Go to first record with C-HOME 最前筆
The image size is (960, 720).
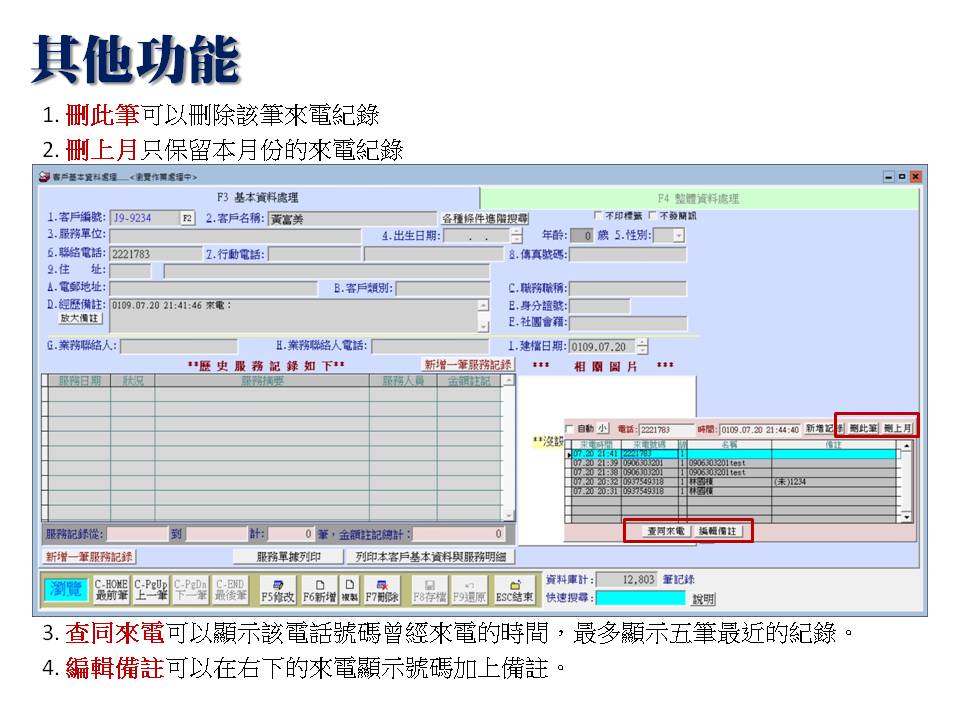[111, 590]
